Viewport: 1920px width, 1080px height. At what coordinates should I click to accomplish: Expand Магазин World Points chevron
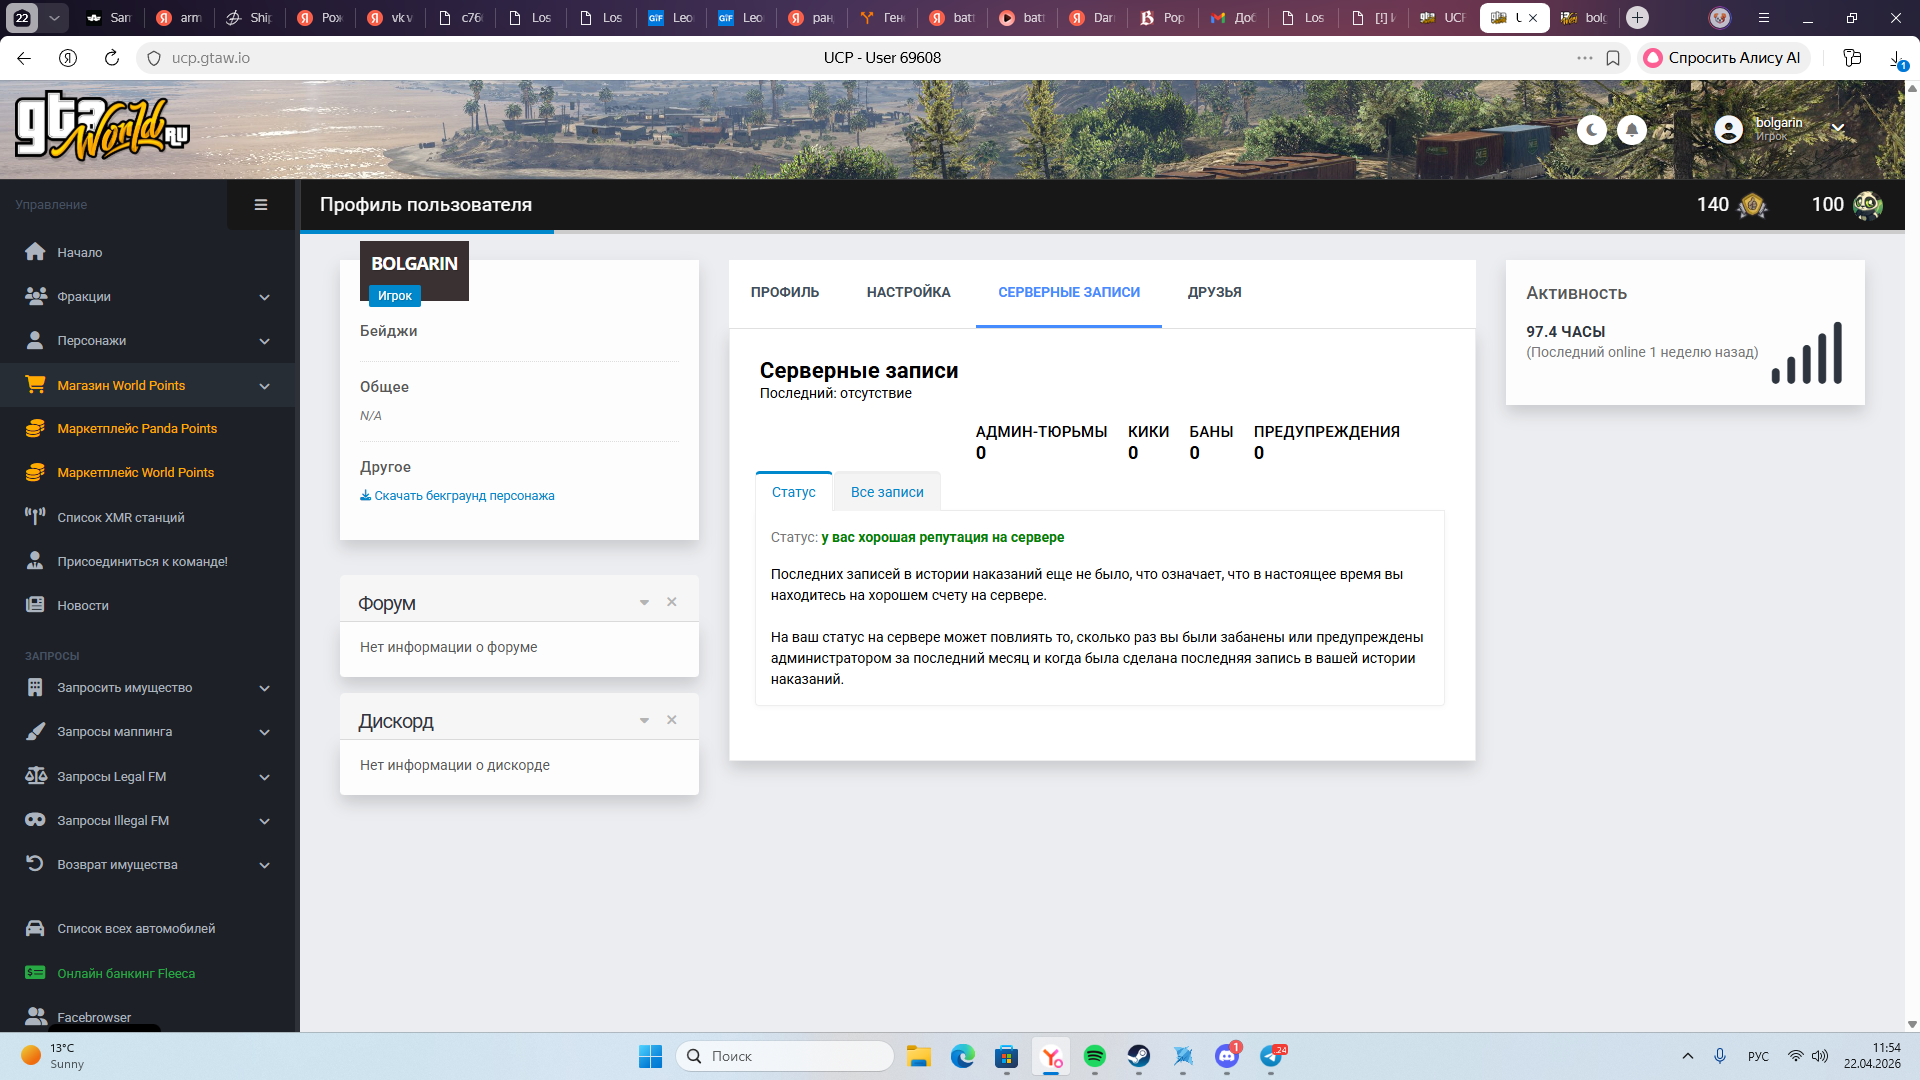click(264, 386)
